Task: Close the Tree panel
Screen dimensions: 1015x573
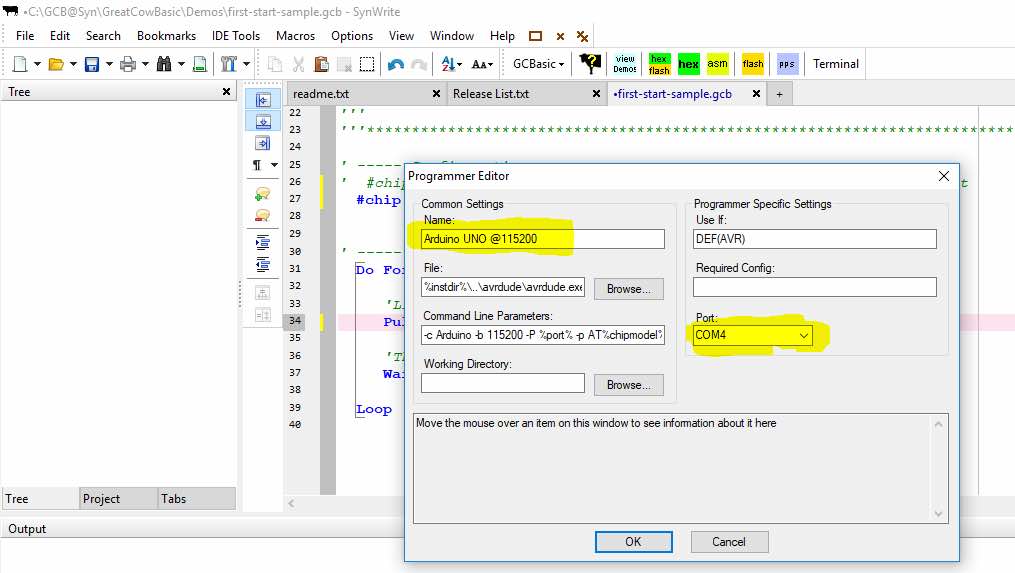Action: (x=227, y=91)
